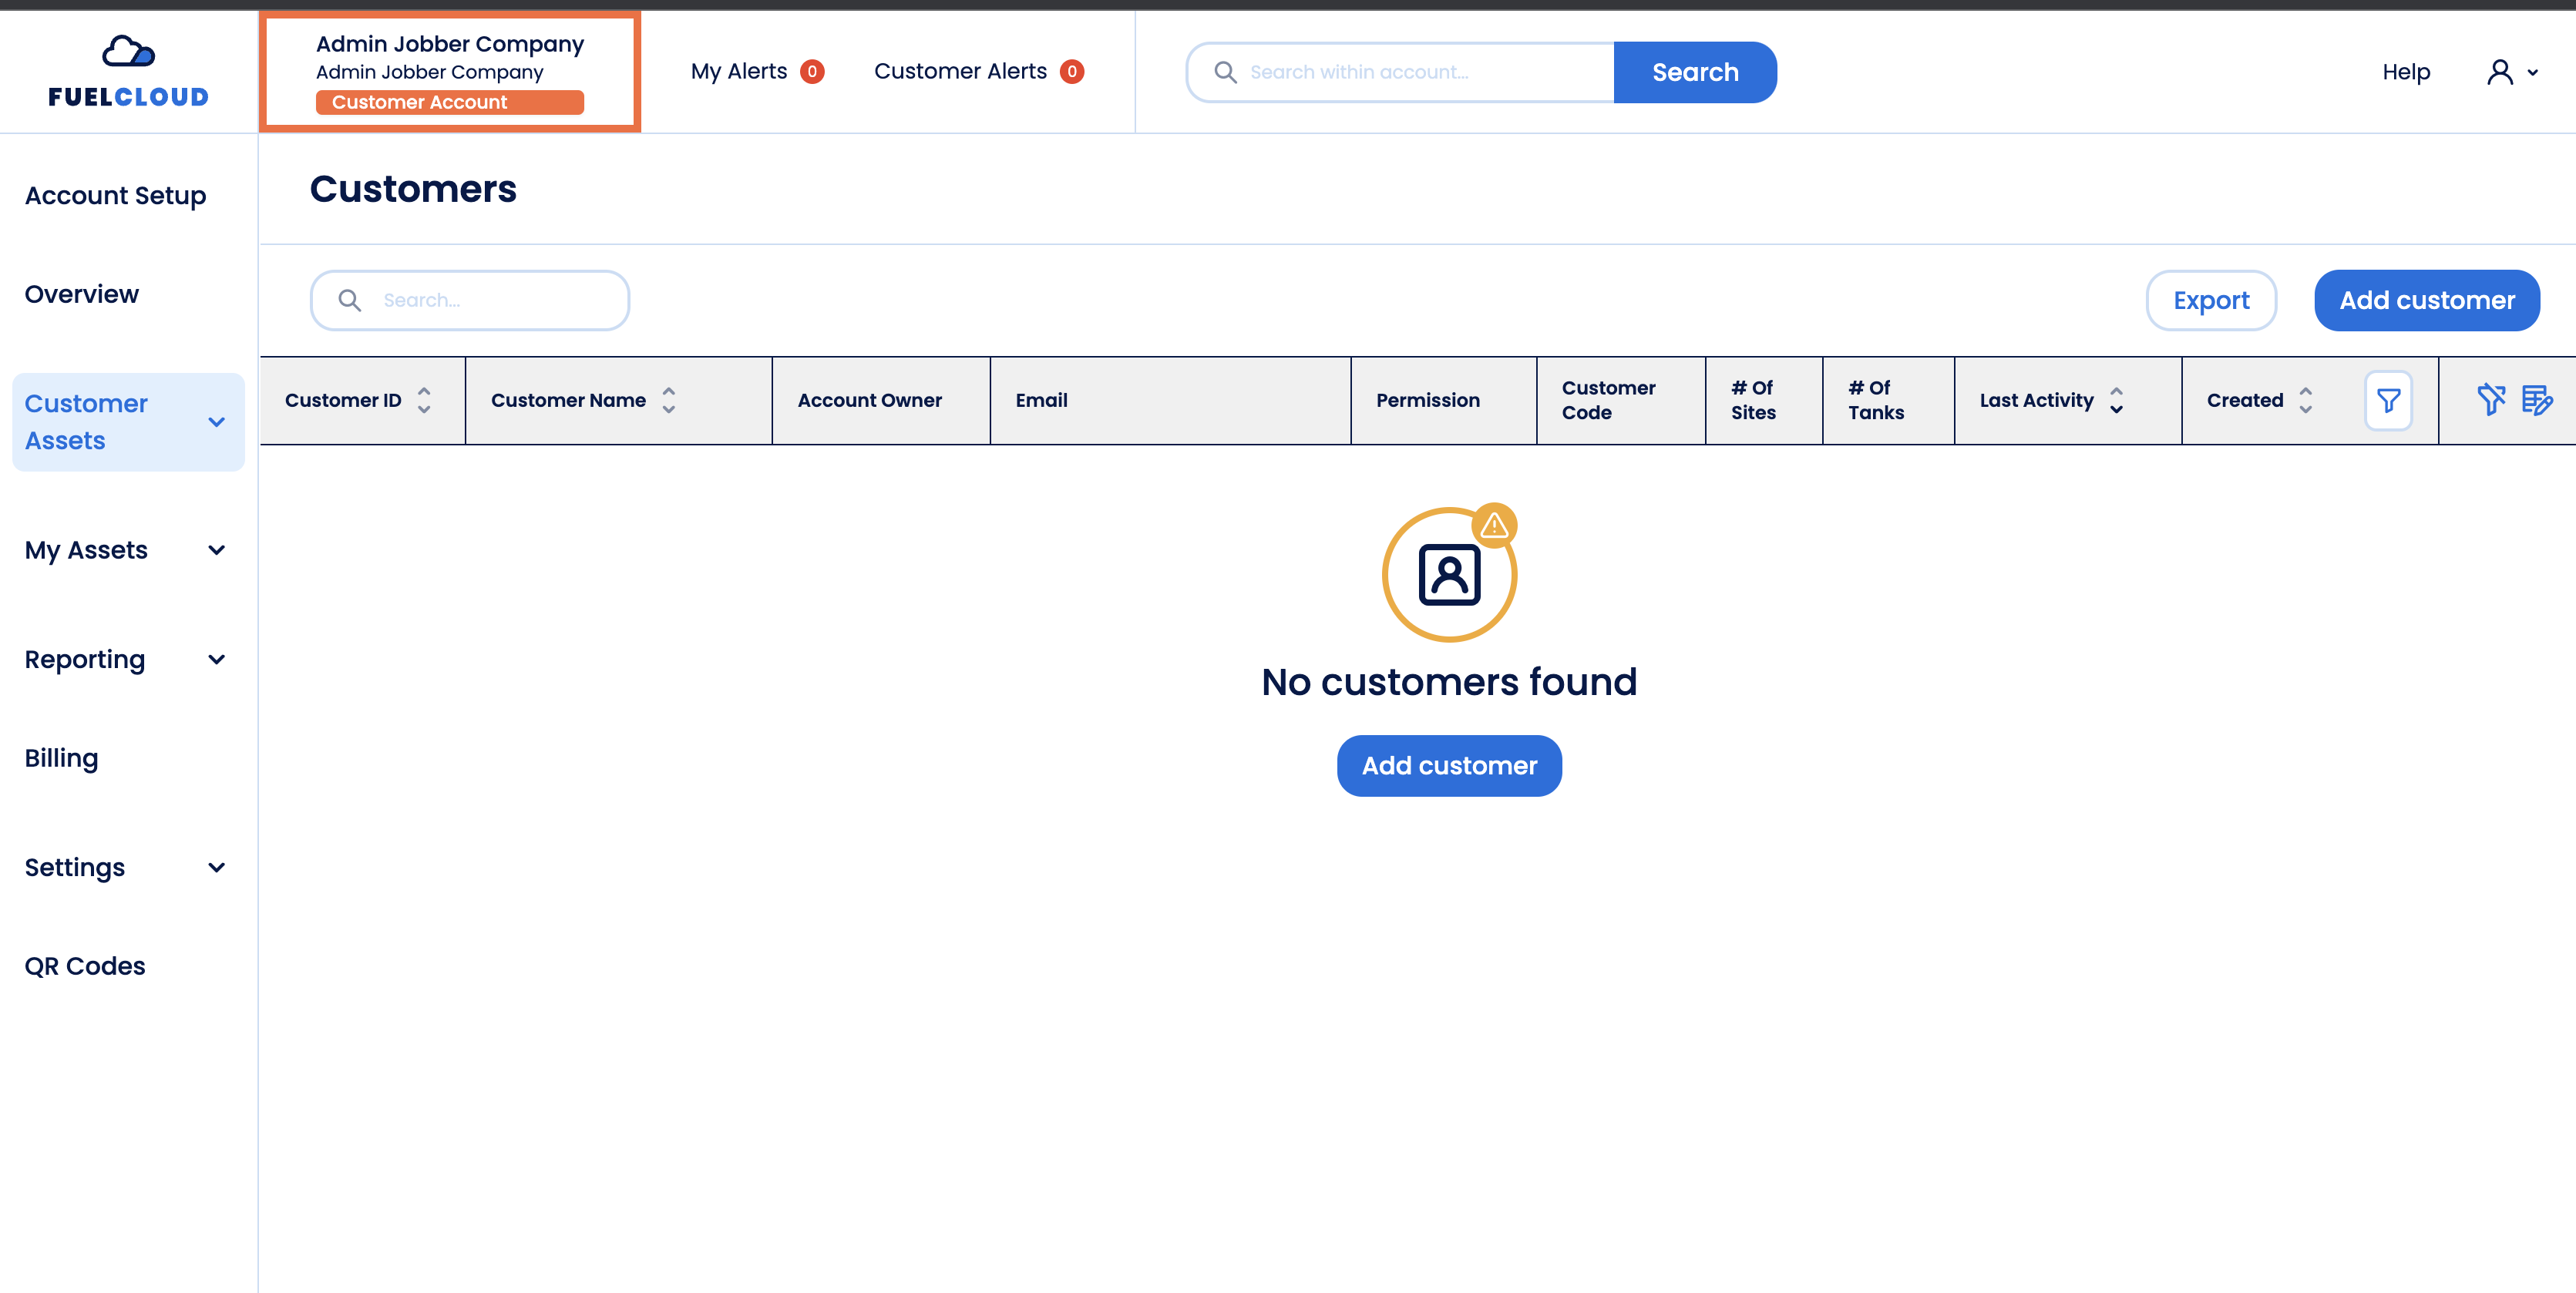Click the My Alerts count badge
The image size is (2576, 1293).
click(812, 72)
